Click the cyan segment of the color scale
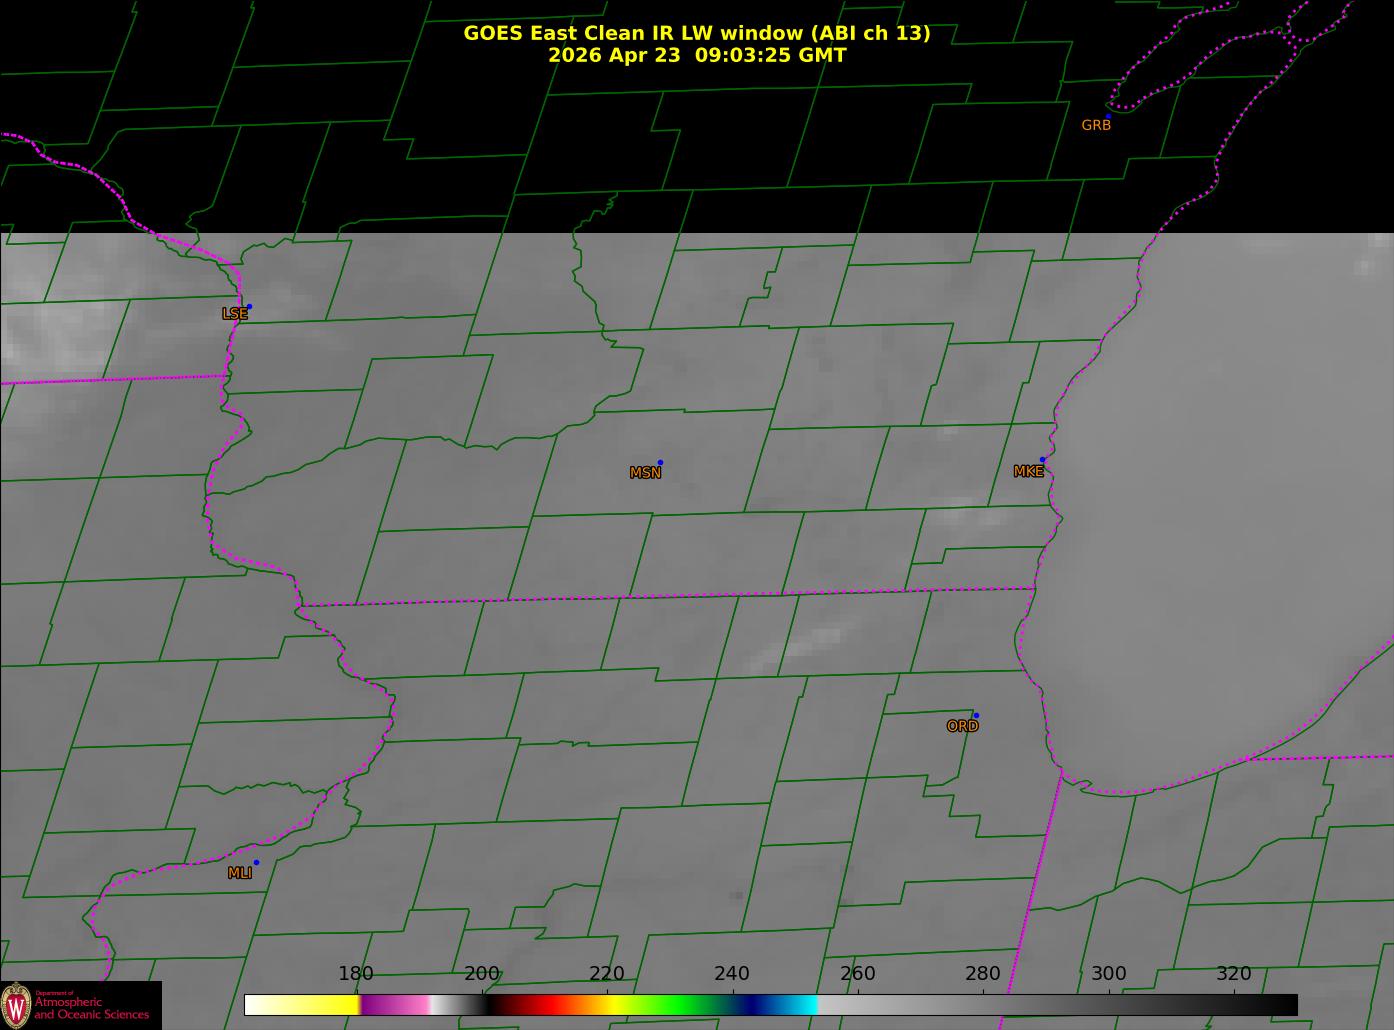Viewport: 1394px width, 1030px height. click(800, 1005)
